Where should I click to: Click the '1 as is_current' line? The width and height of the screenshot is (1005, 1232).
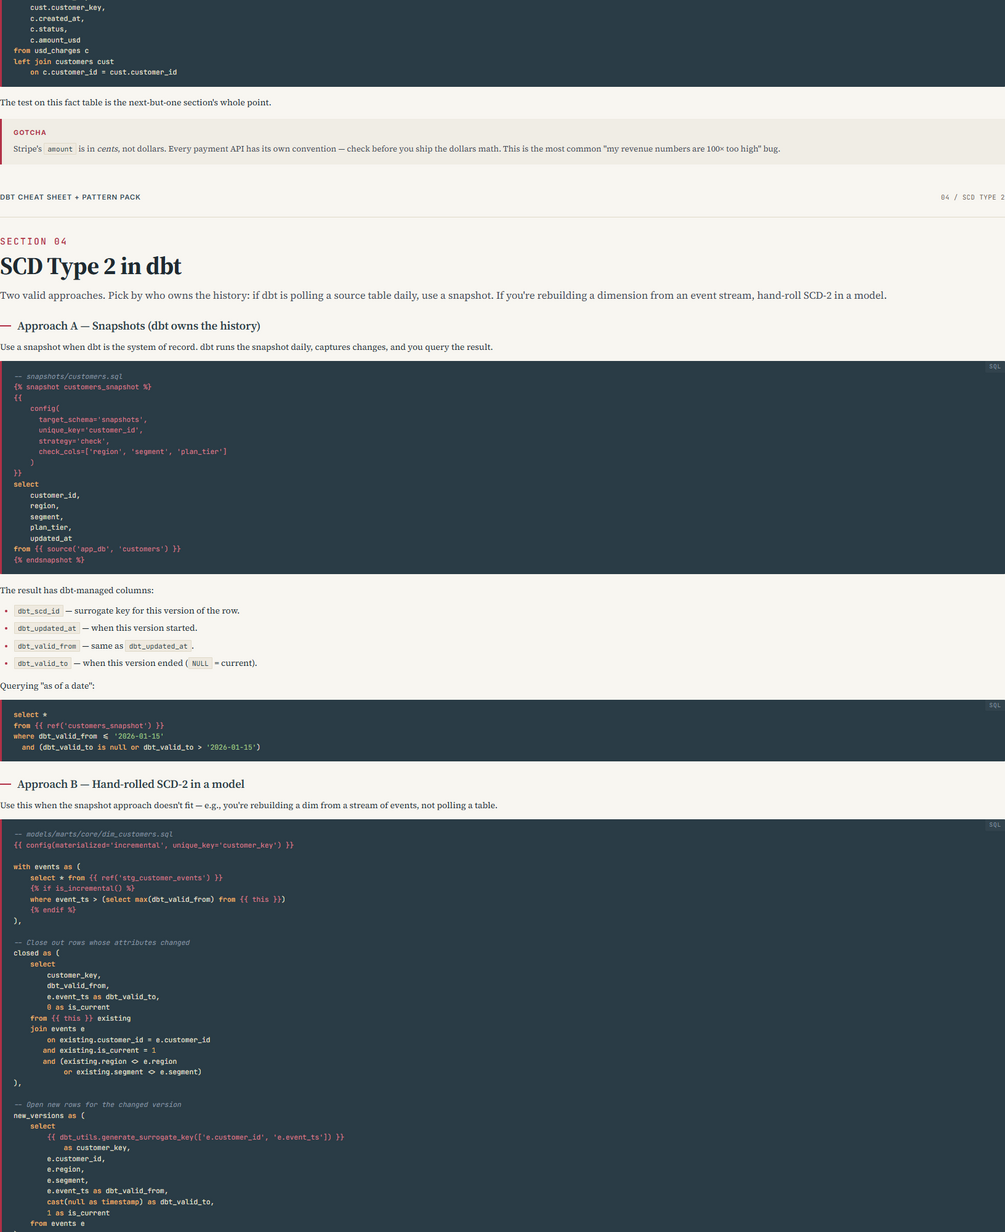point(78,1212)
